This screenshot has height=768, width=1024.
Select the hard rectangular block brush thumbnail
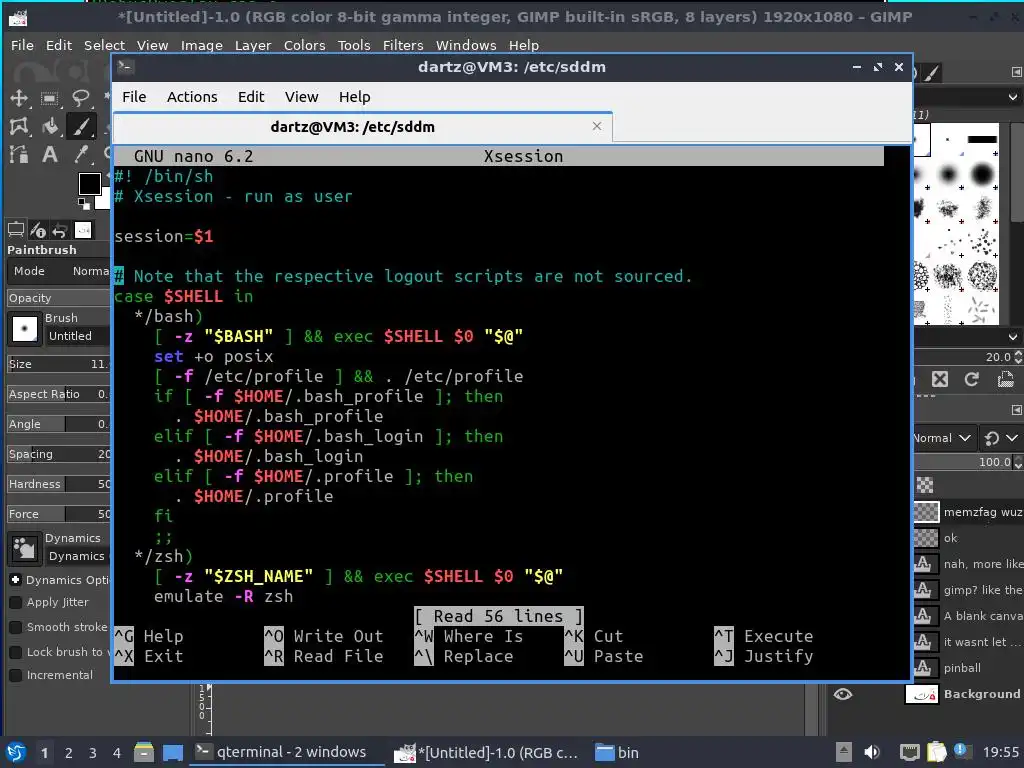click(982, 139)
